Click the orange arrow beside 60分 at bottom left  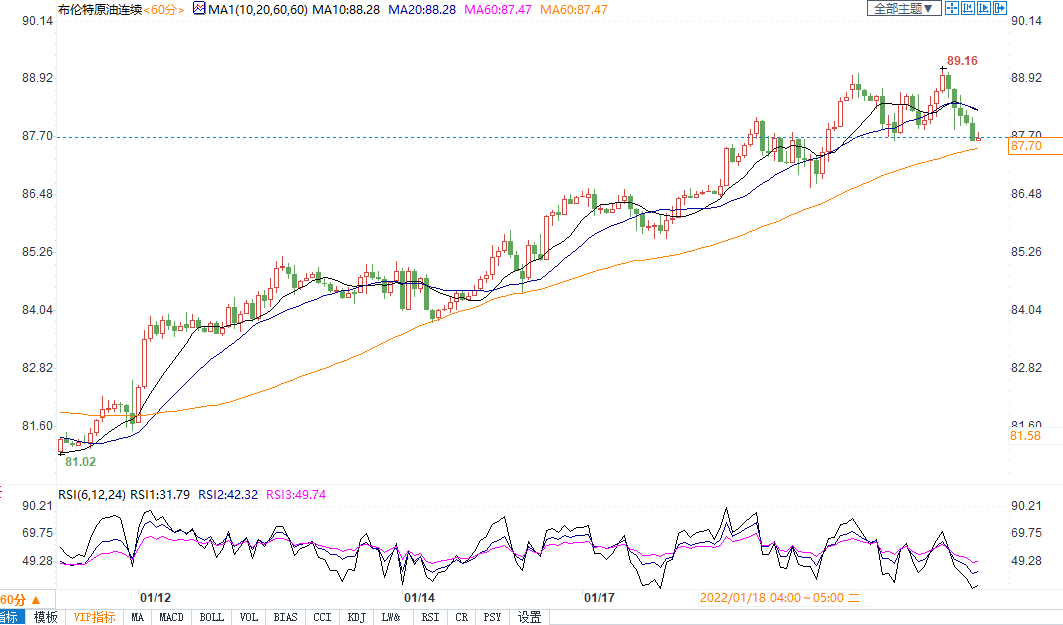36,599
